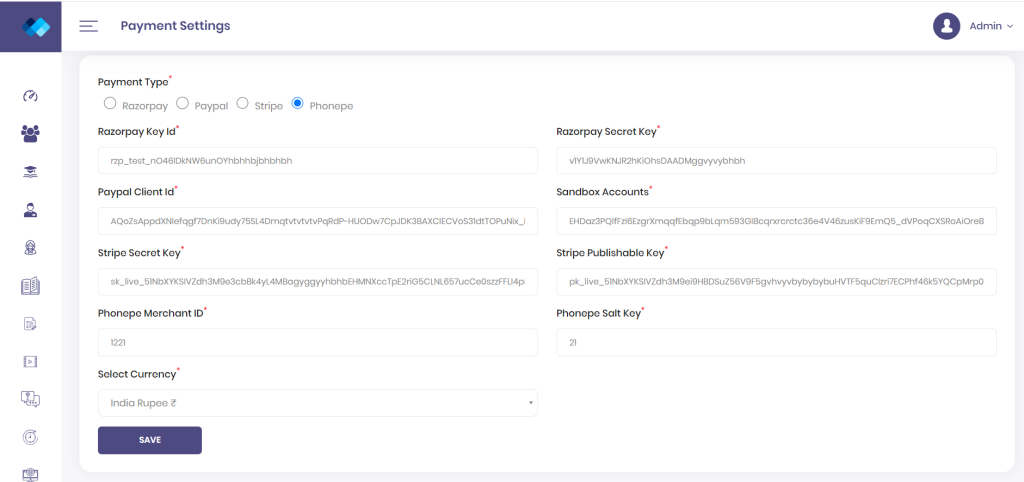
Task: Open the female avatar icon in the sidebar
Action: point(31,248)
